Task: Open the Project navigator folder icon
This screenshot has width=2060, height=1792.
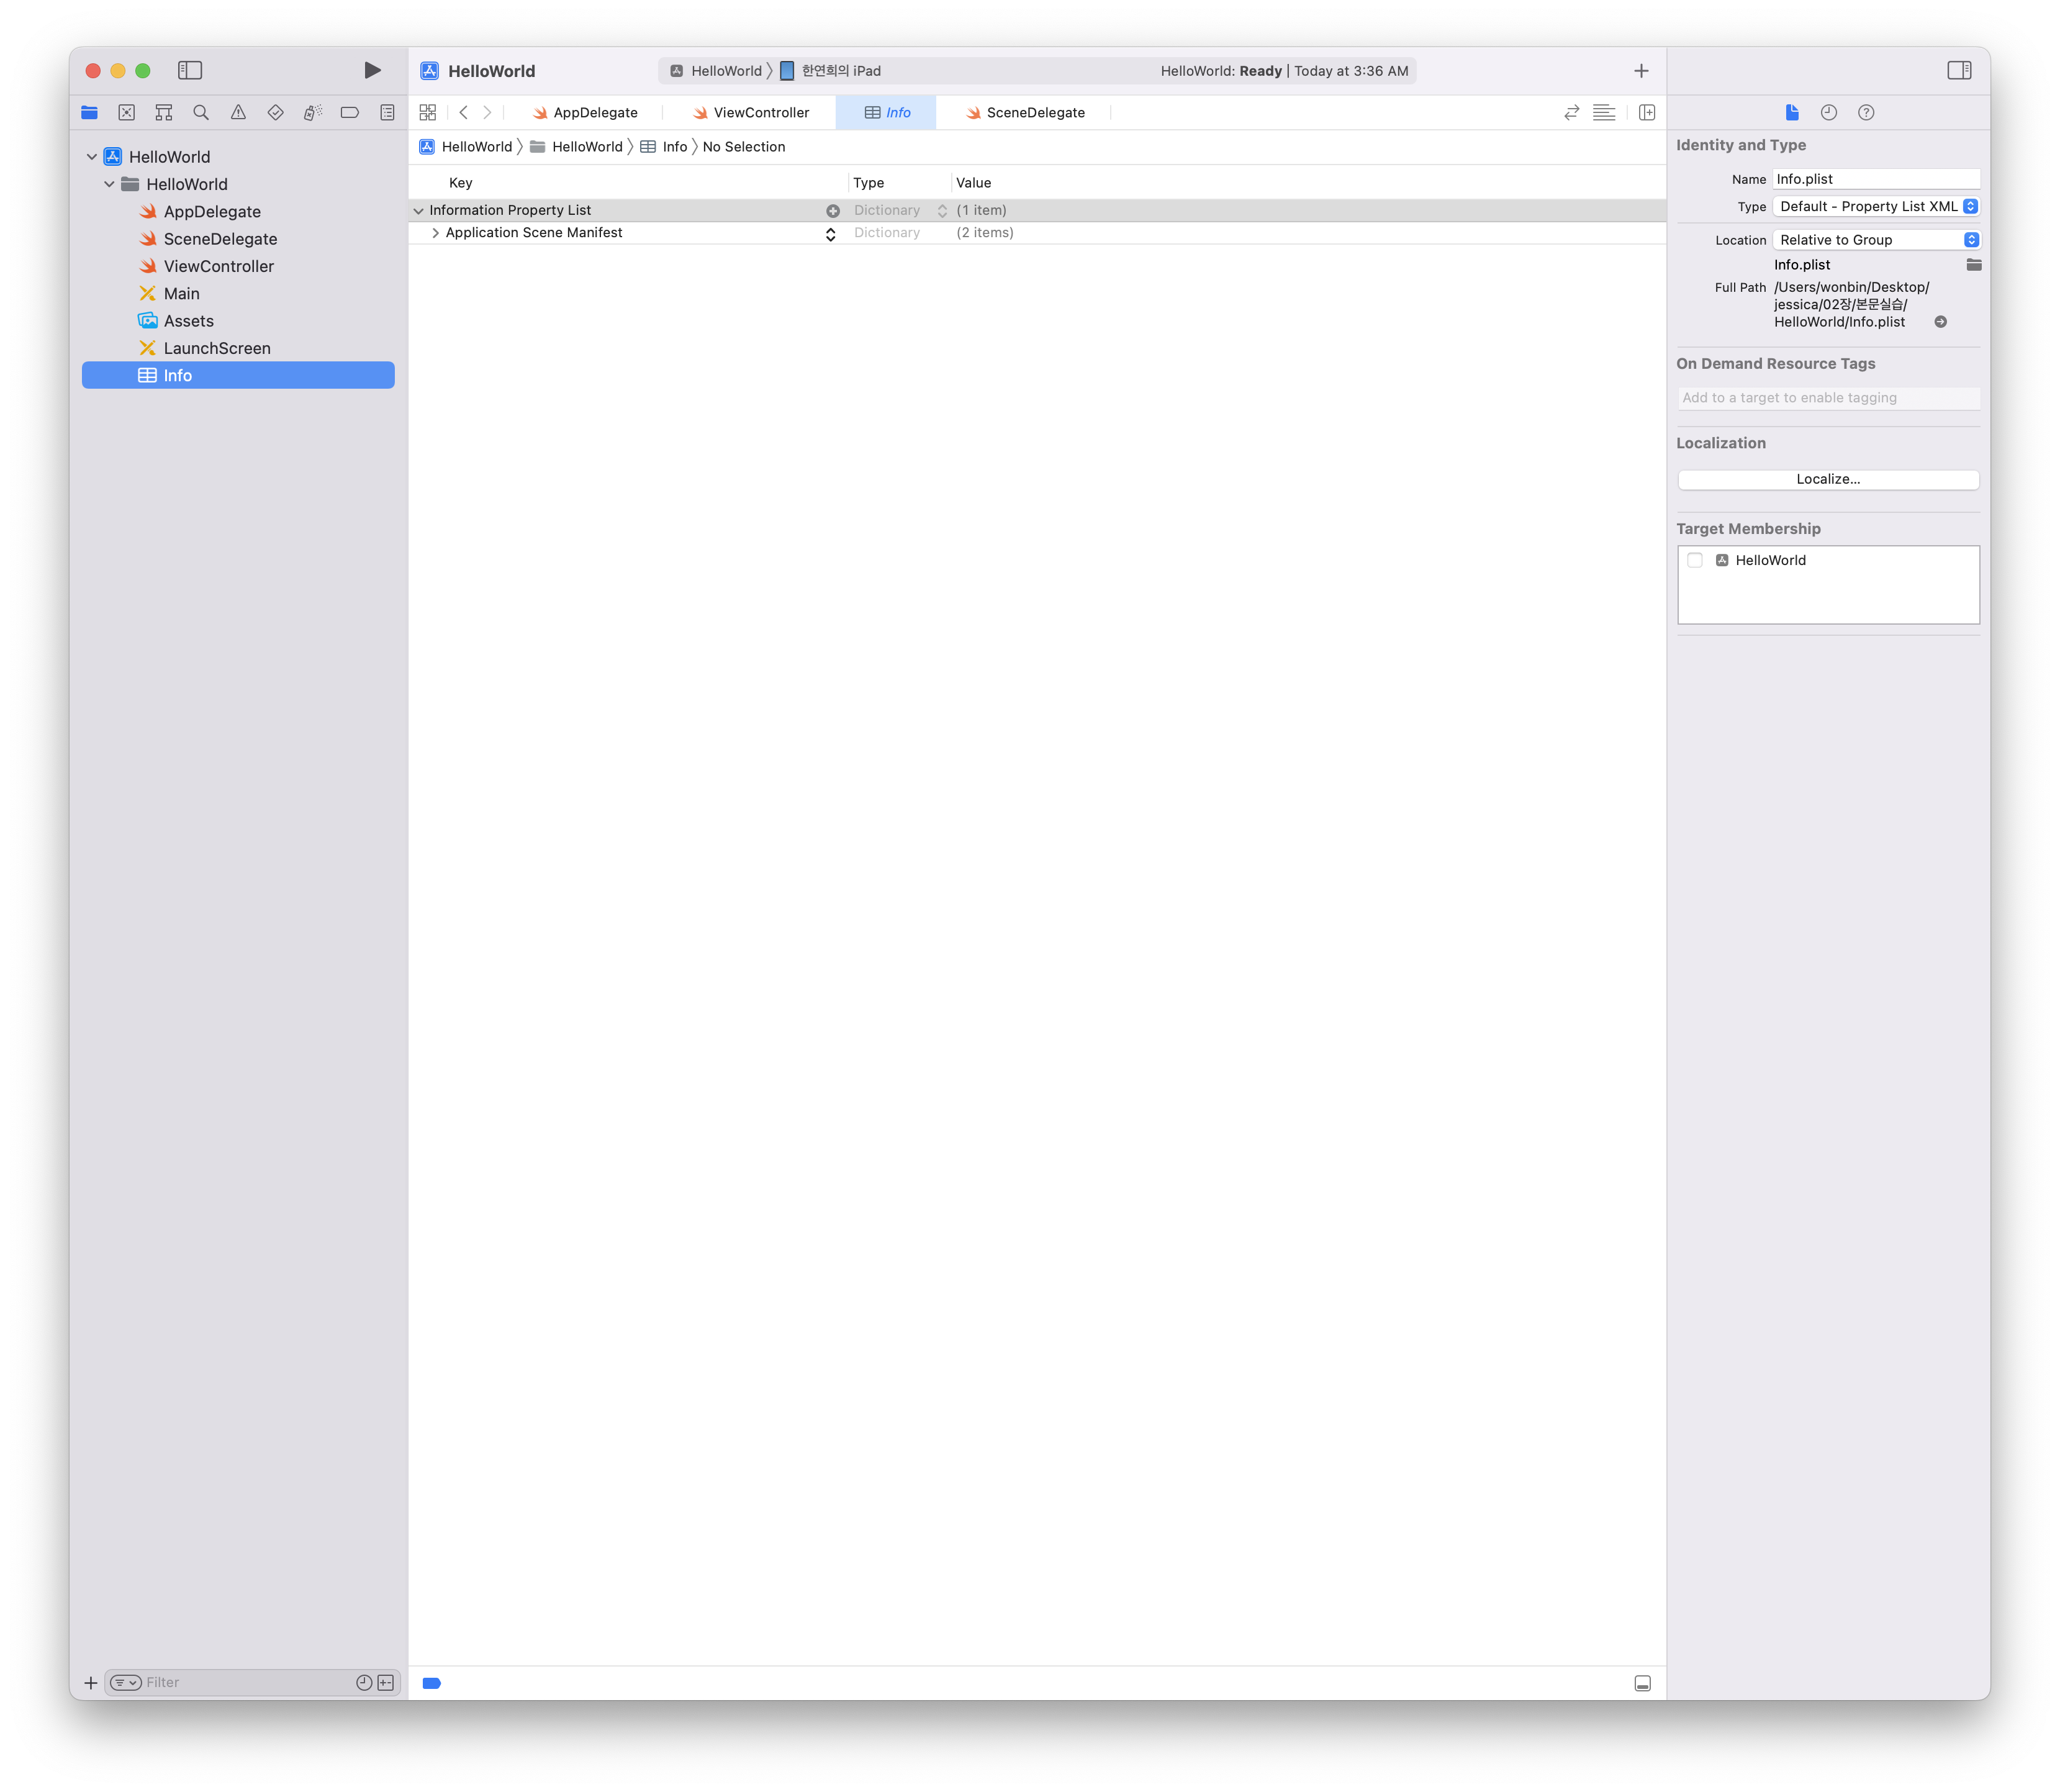Action: click(90, 112)
